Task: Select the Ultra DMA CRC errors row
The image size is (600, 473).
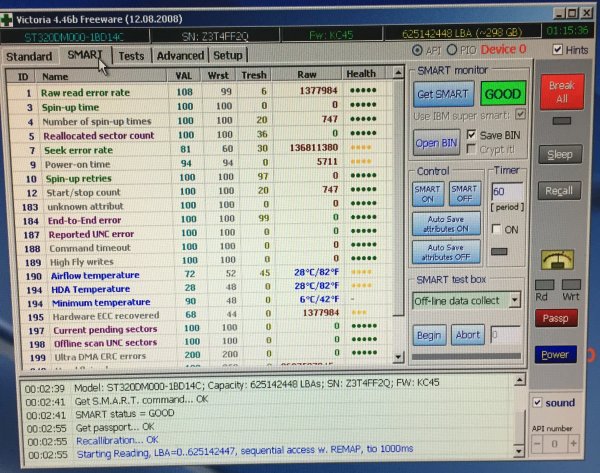Action: (207, 356)
